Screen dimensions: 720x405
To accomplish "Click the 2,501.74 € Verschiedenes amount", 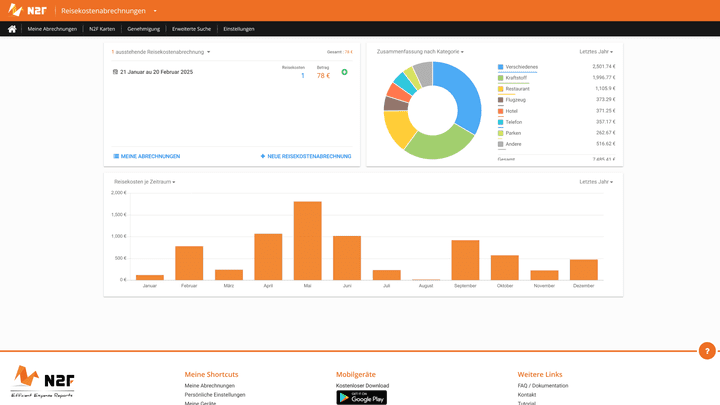I will coord(604,67).
